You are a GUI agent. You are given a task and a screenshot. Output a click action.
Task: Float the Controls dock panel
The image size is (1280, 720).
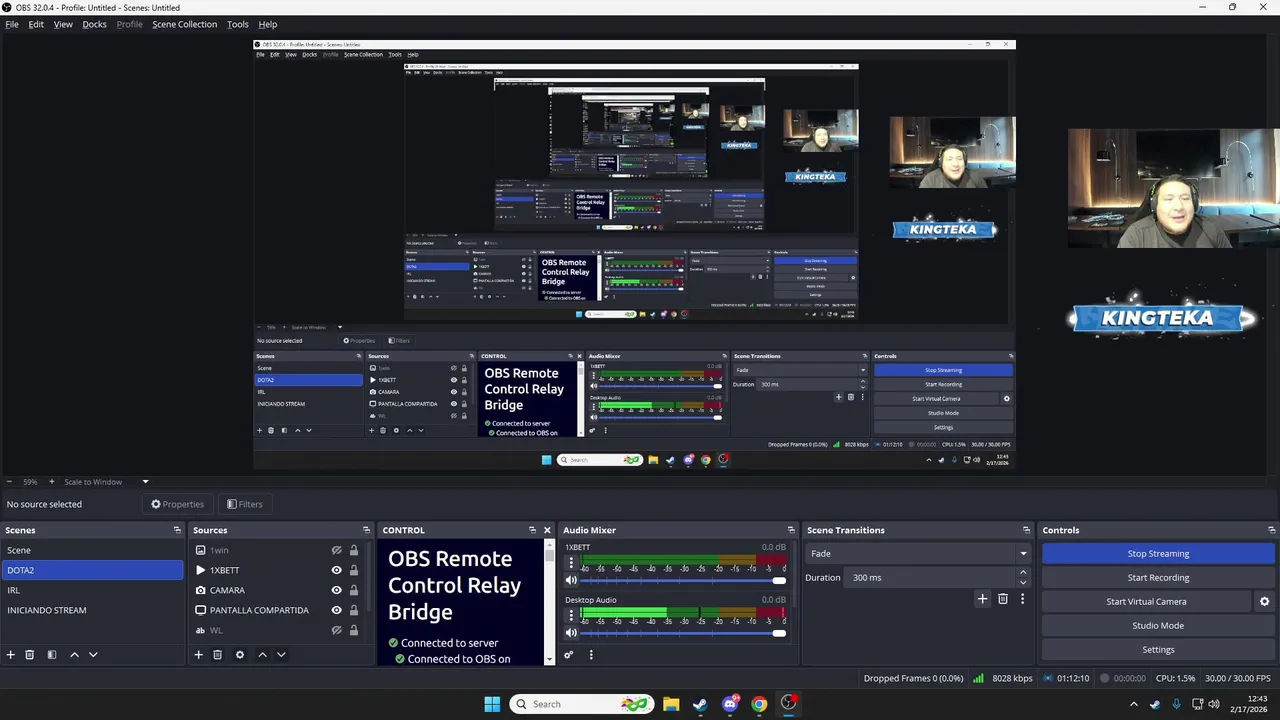1272,530
